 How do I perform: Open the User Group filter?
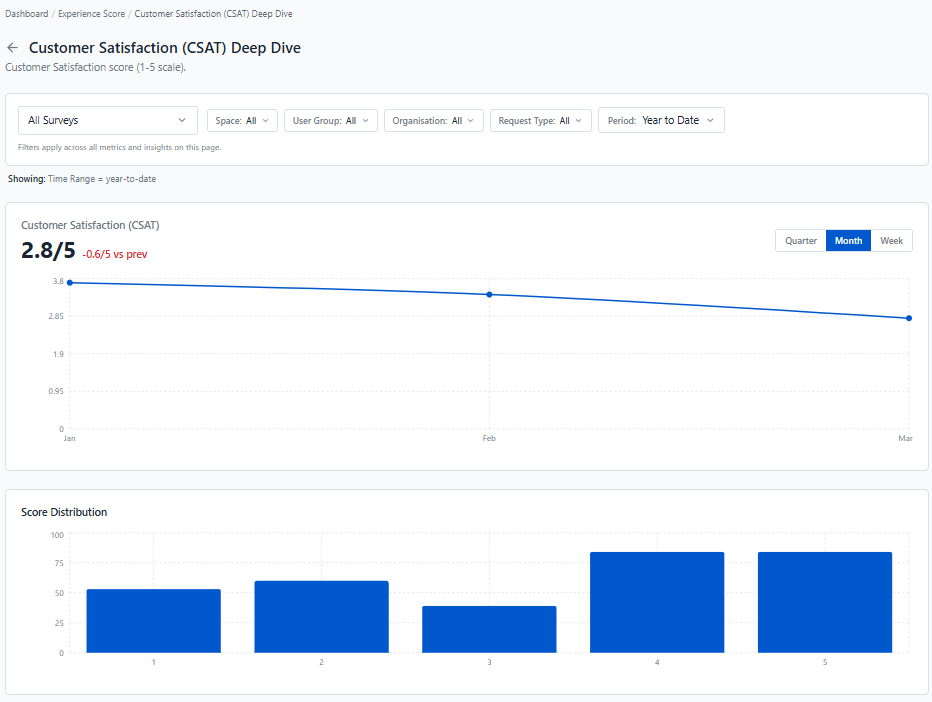click(330, 121)
